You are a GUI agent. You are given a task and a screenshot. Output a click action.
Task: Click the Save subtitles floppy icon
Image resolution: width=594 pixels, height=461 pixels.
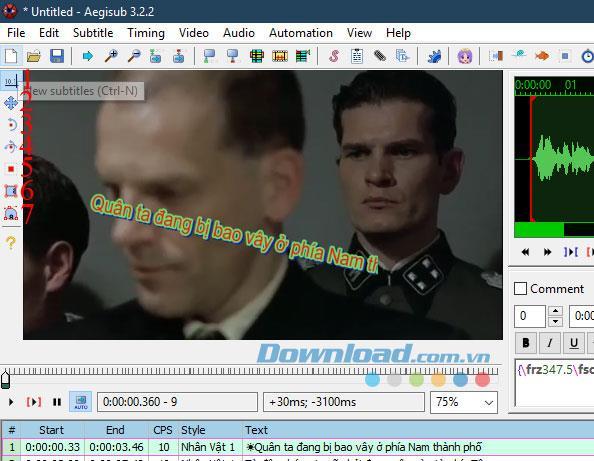(57, 56)
